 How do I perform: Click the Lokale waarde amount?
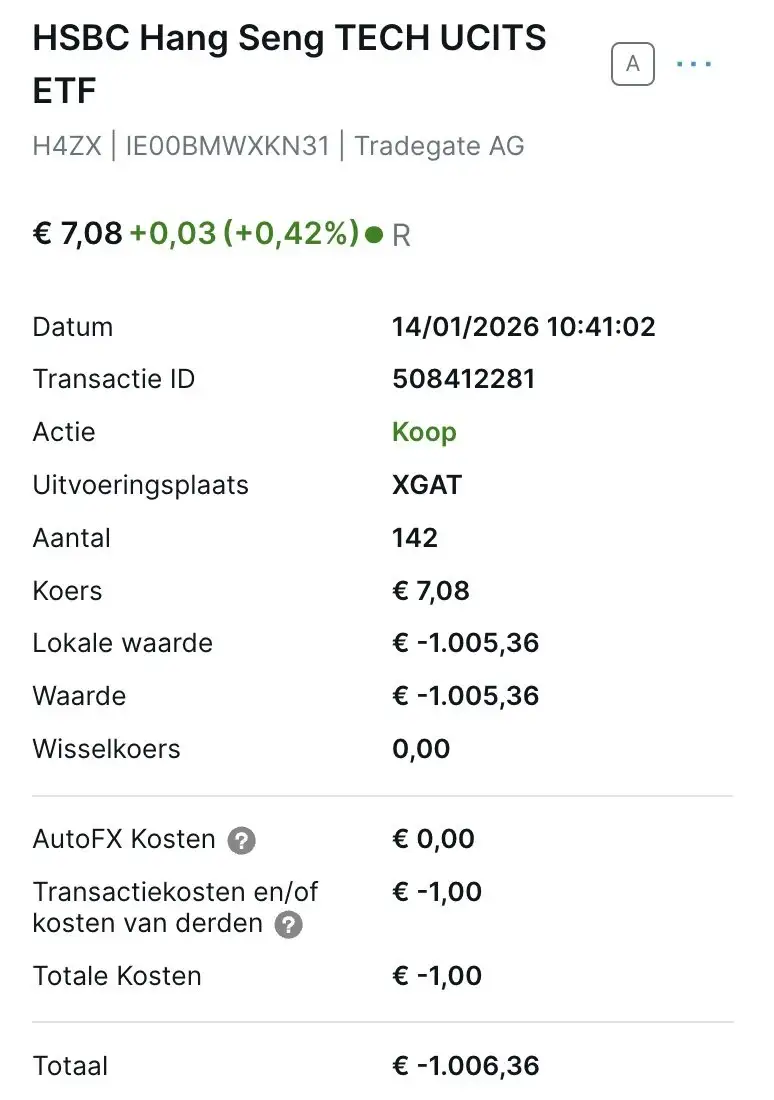466,643
